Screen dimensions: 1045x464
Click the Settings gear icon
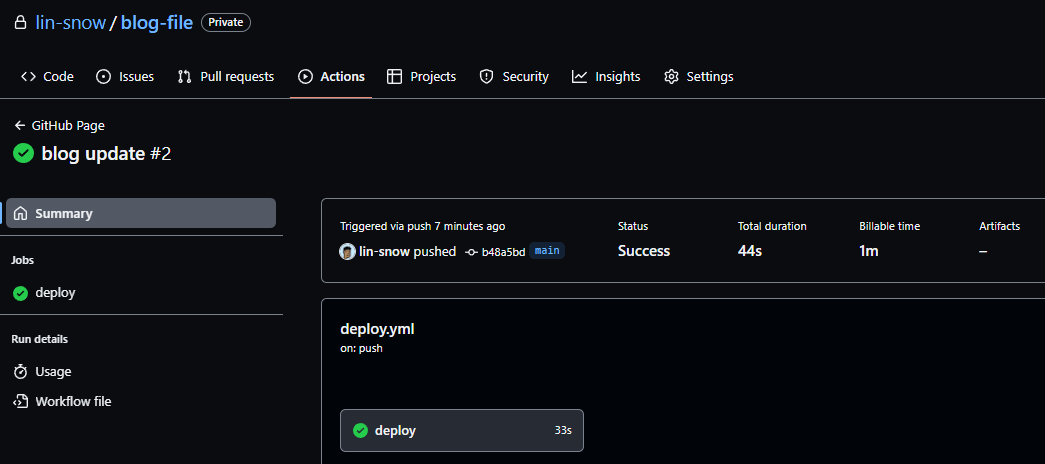(x=671, y=77)
